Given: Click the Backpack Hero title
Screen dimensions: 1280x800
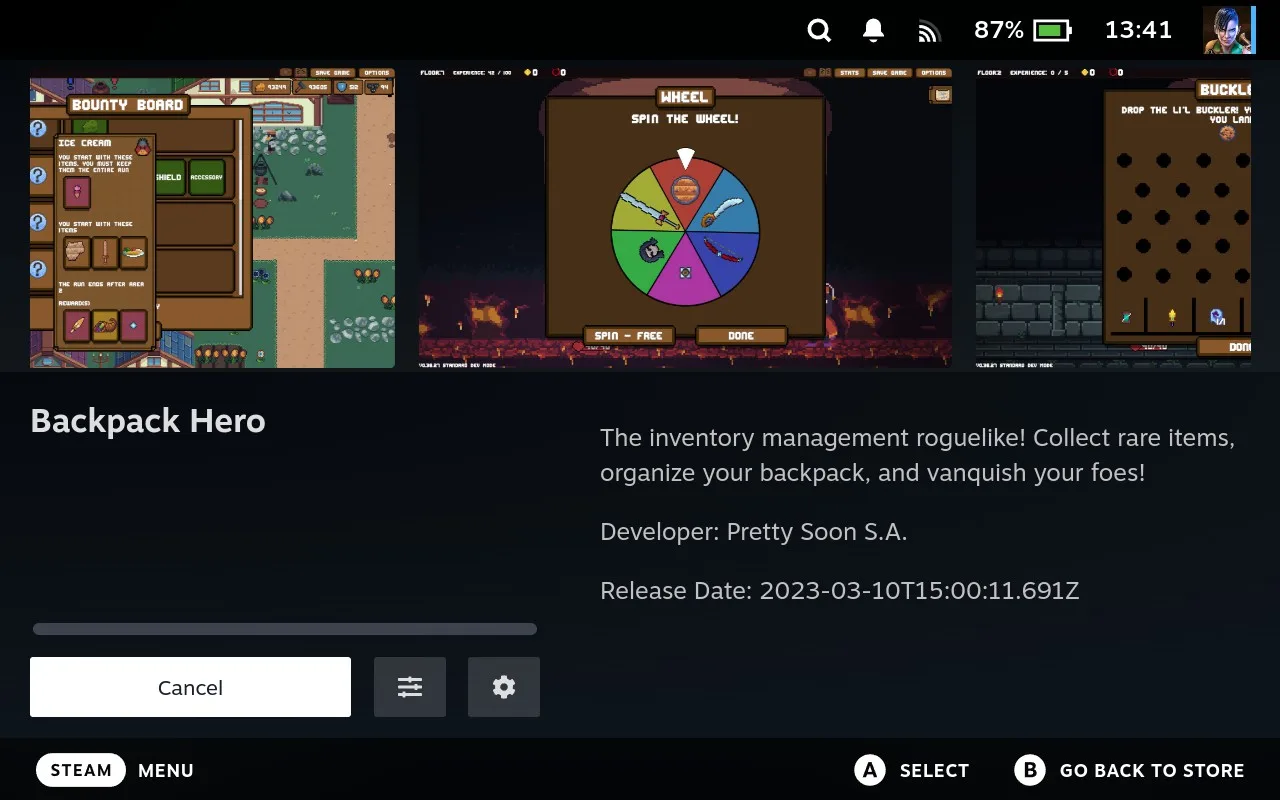Looking at the screenshot, I should click(x=148, y=421).
